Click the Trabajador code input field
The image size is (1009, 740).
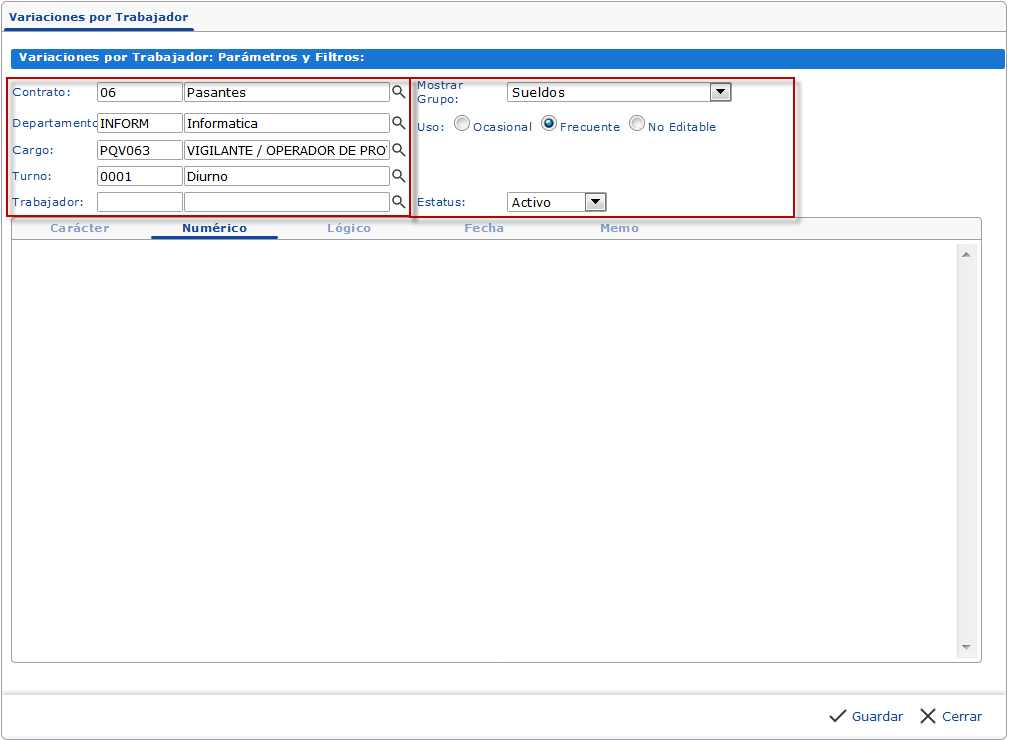(140, 202)
